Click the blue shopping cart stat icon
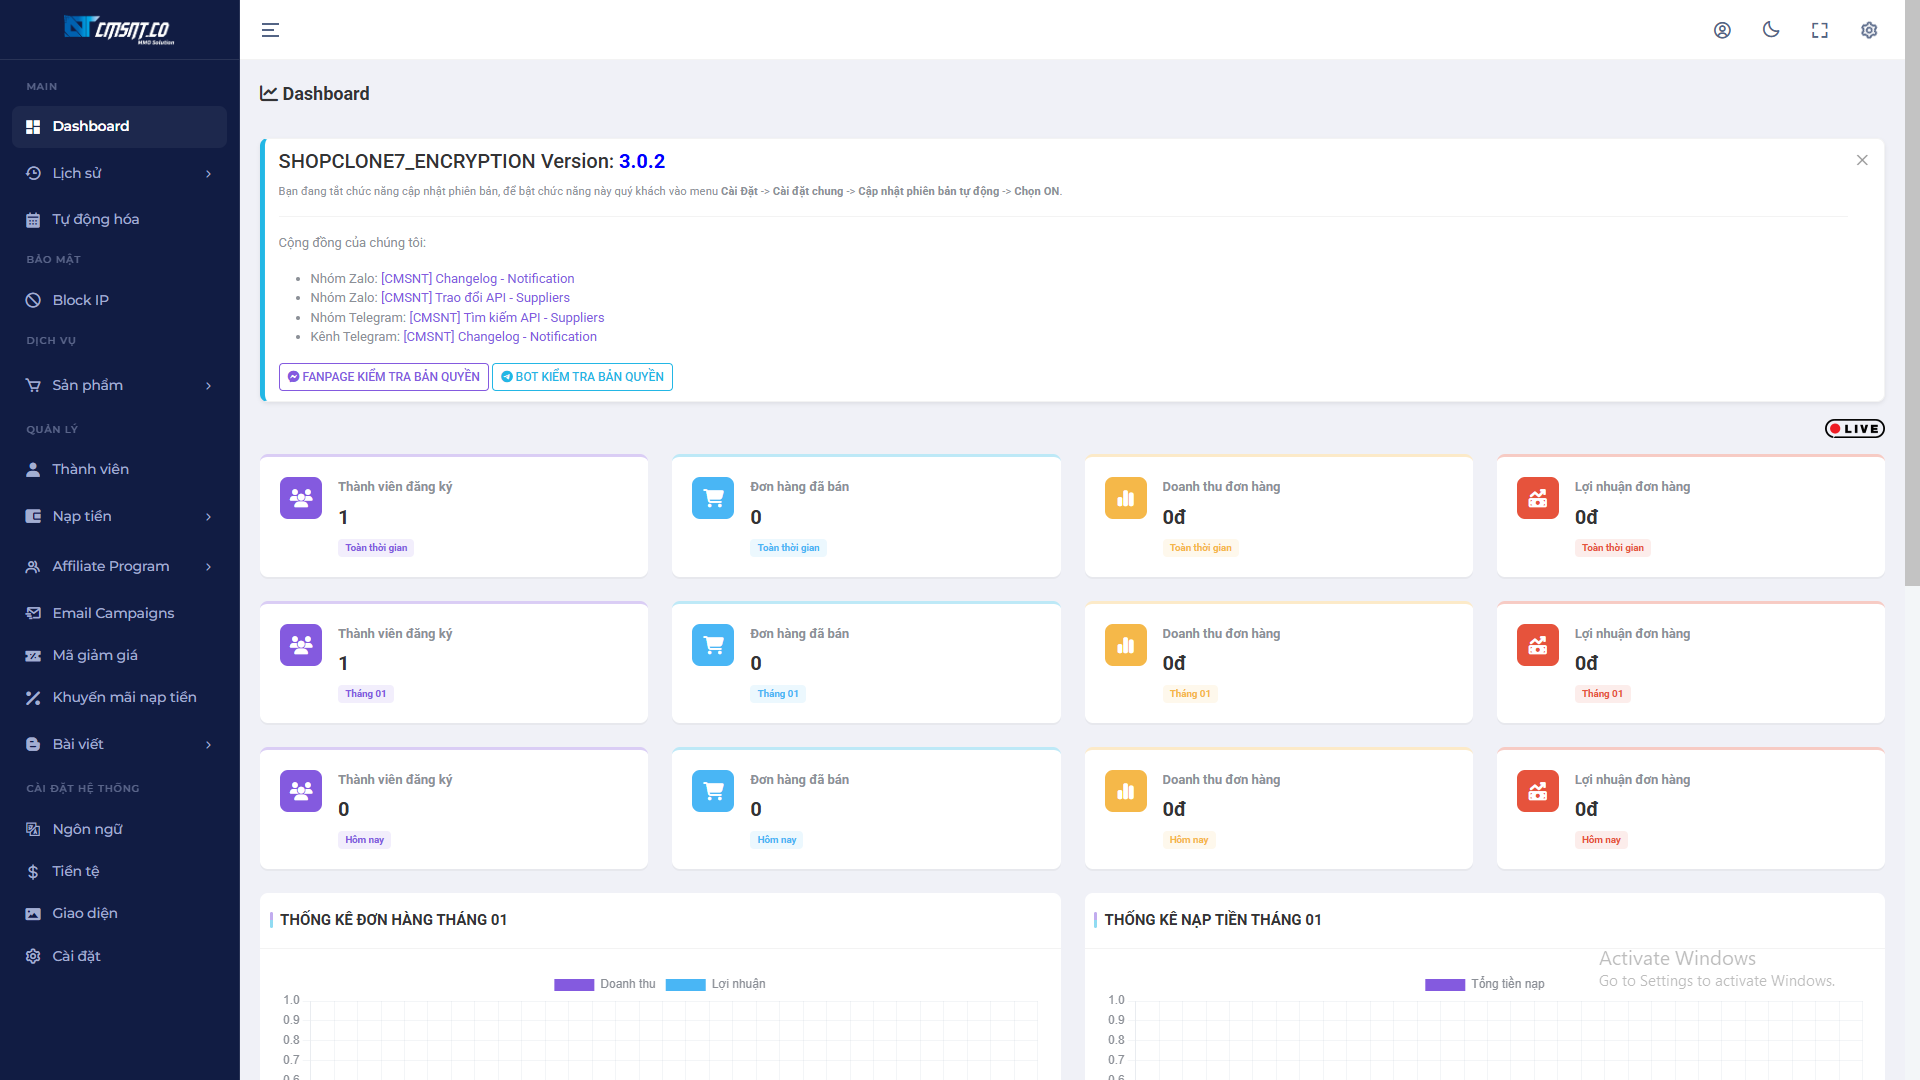1920x1080 pixels. (x=713, y=498)
